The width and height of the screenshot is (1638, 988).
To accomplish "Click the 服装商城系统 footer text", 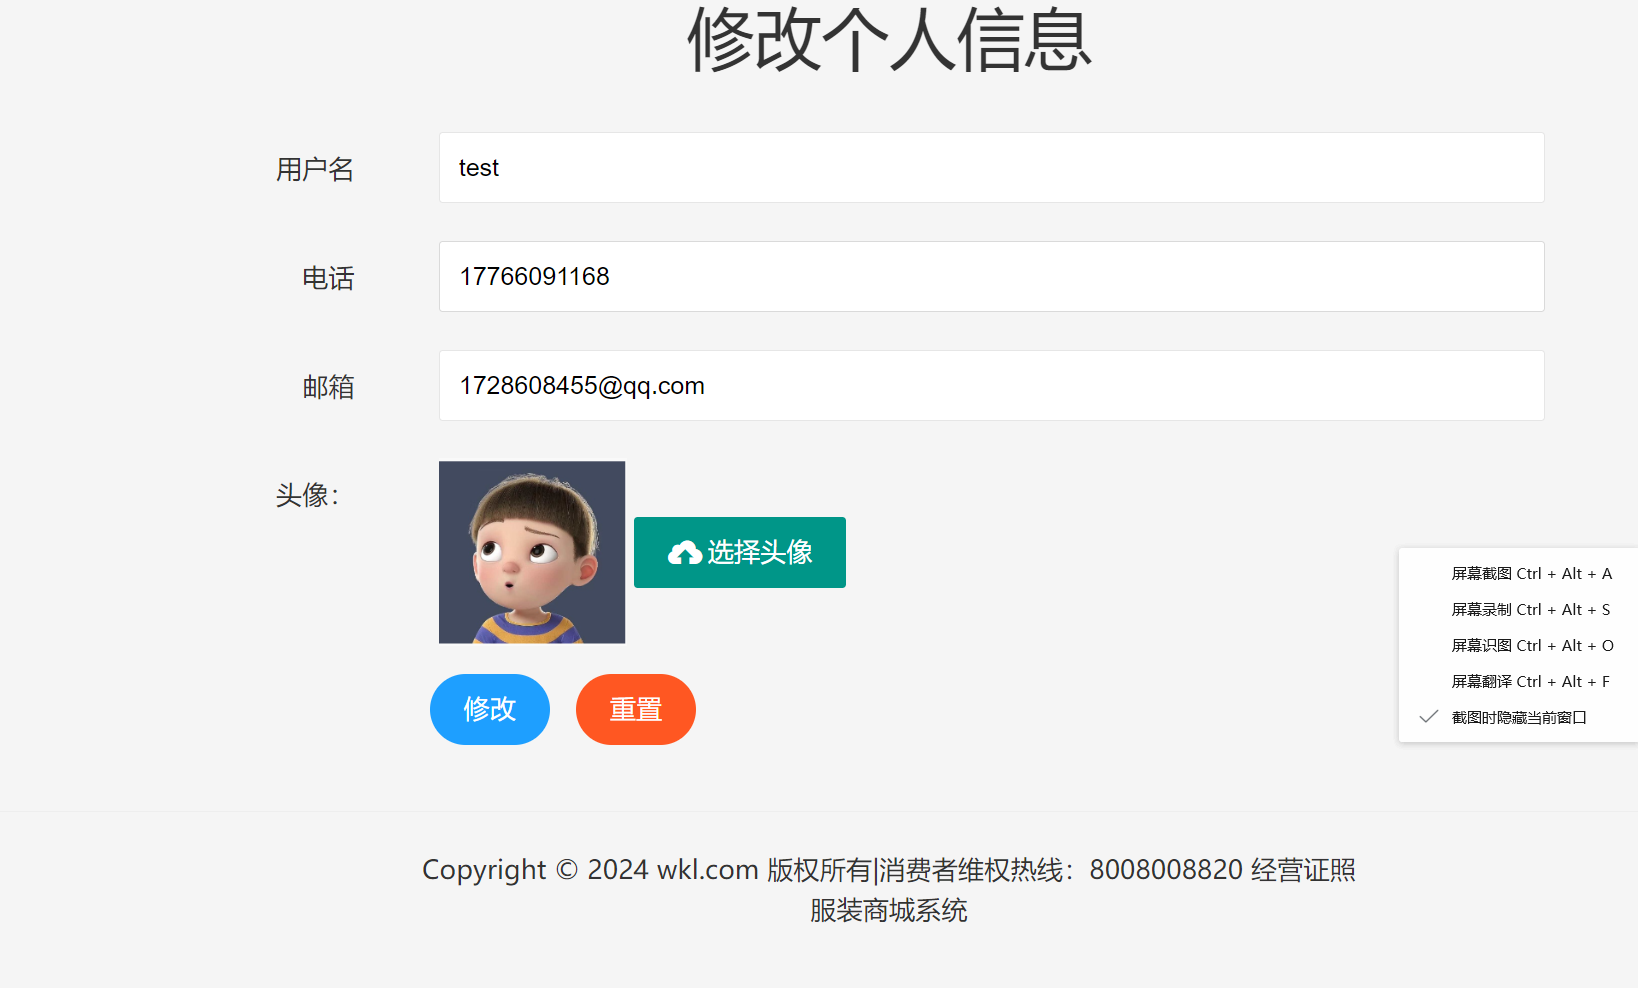I will [888, 911].
